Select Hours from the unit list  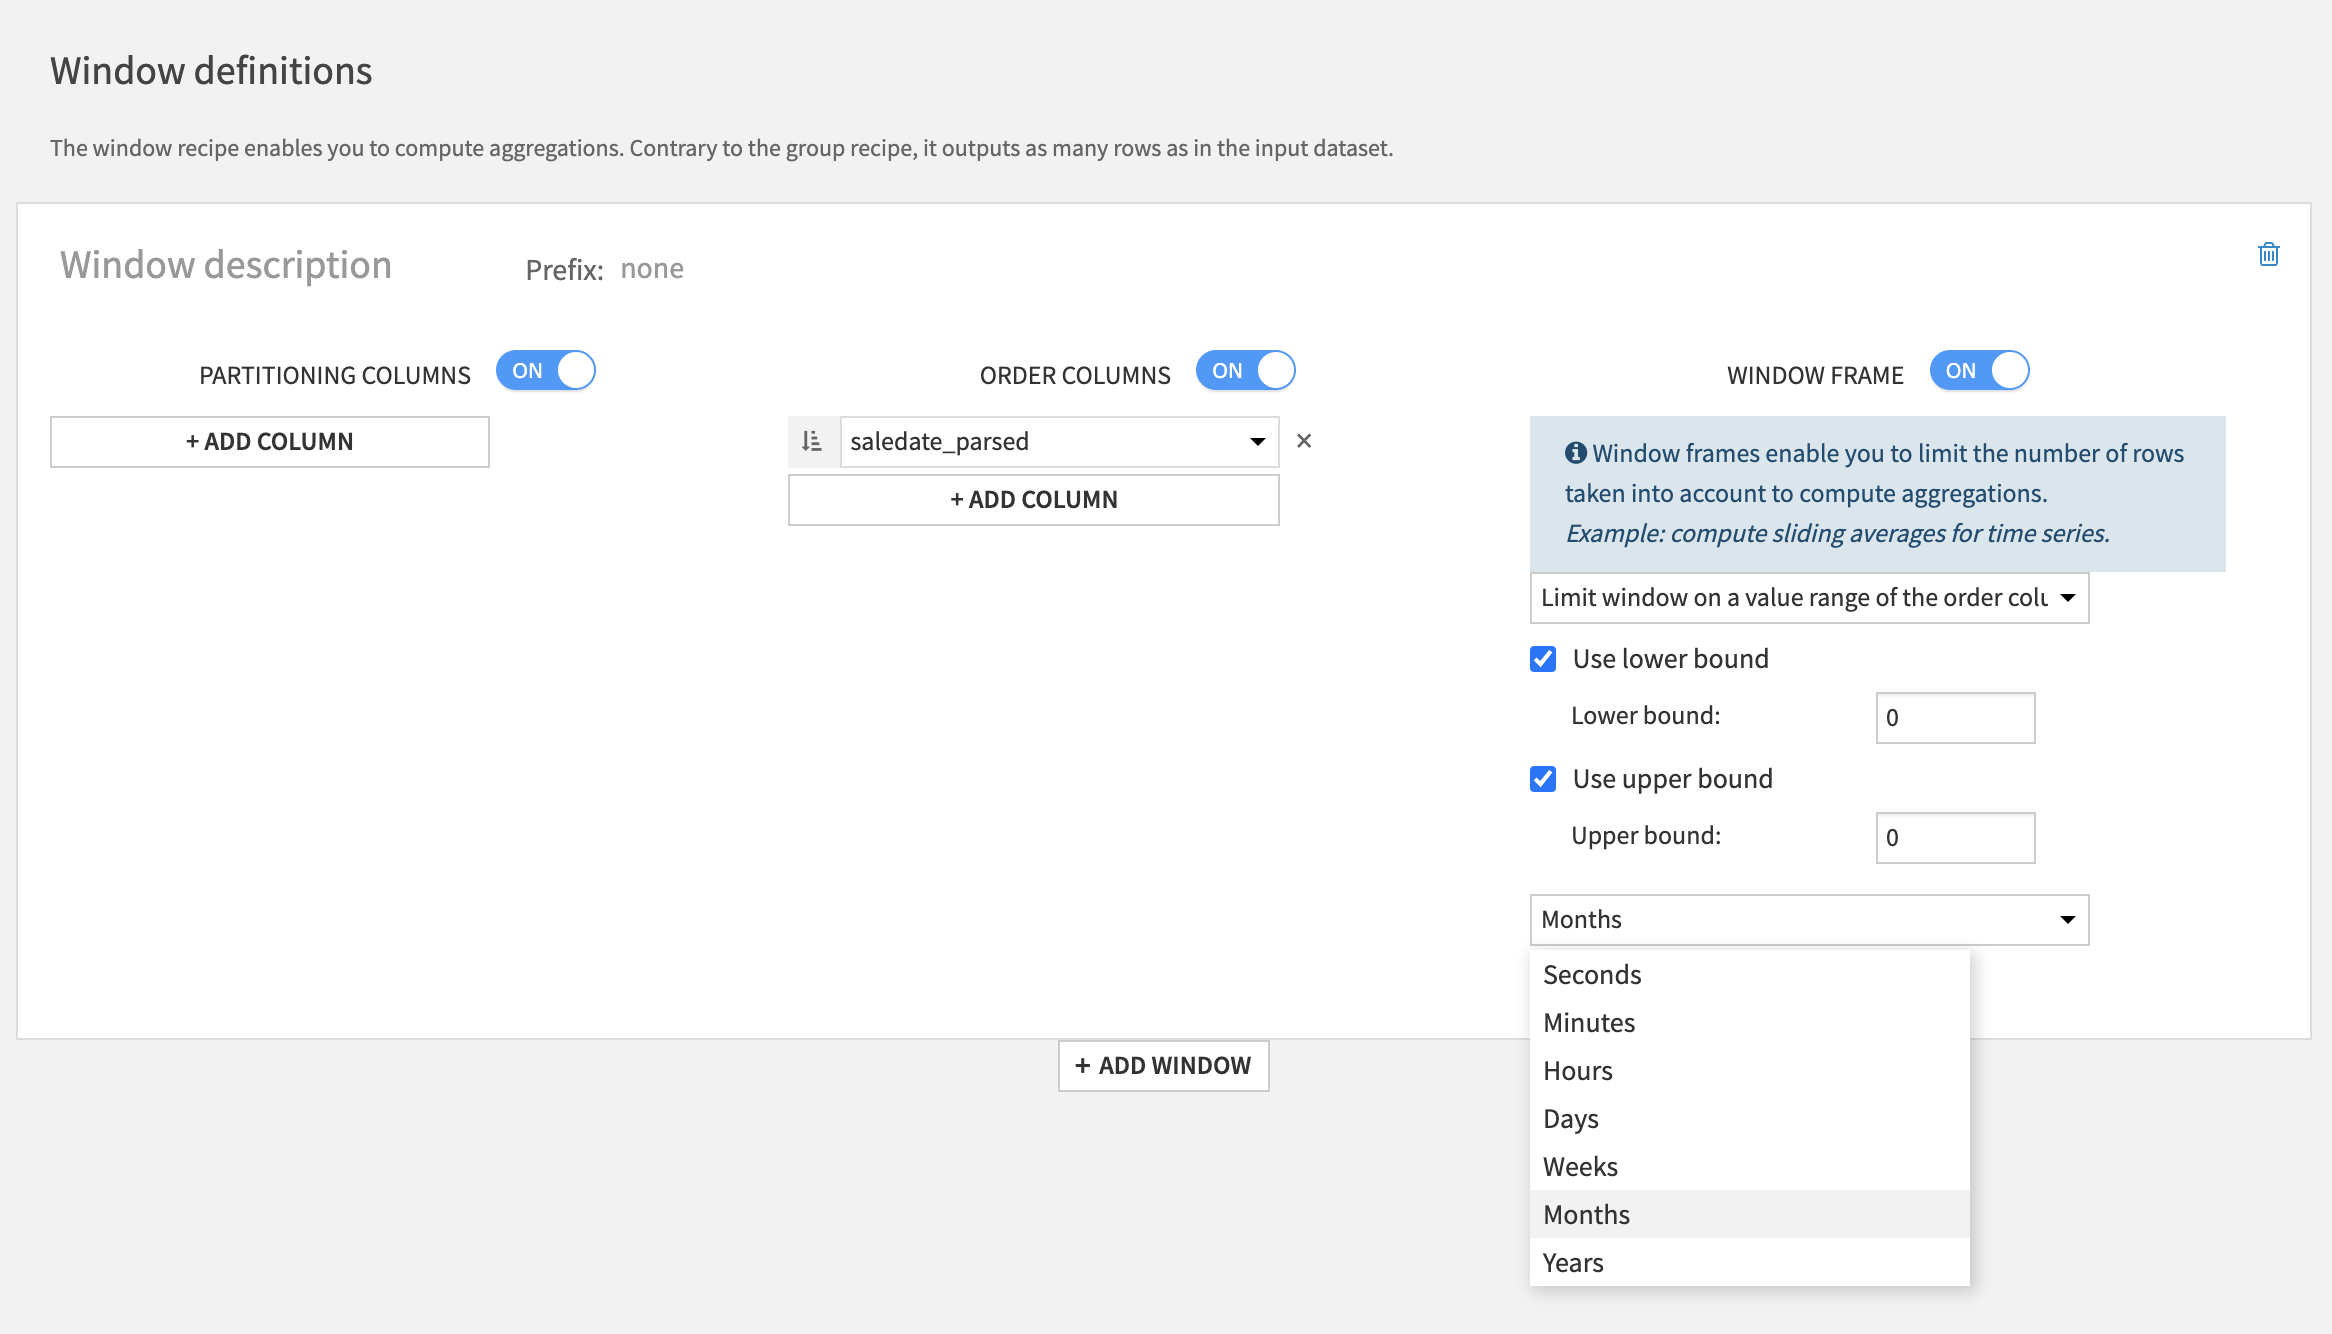pyautogui.click(x=1749, y=1071)
